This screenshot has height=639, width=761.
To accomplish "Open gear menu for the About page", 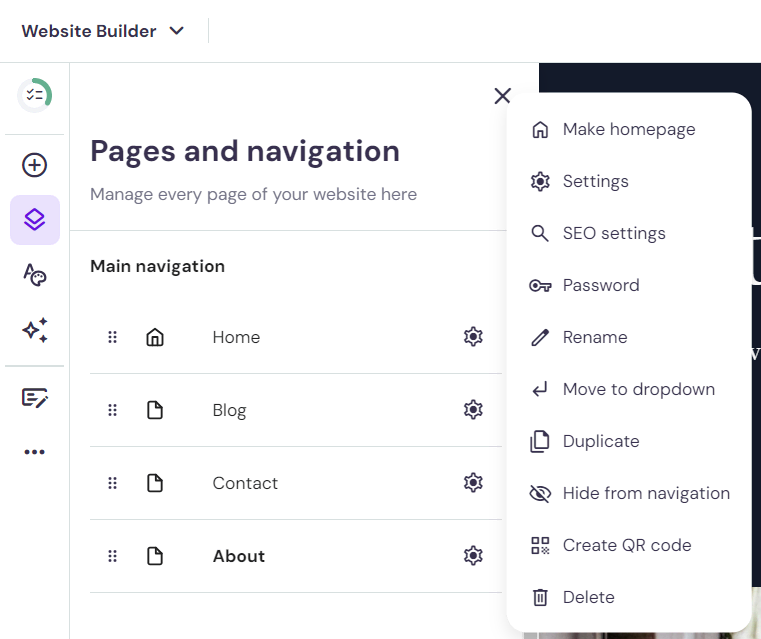I will coord(473,556).
